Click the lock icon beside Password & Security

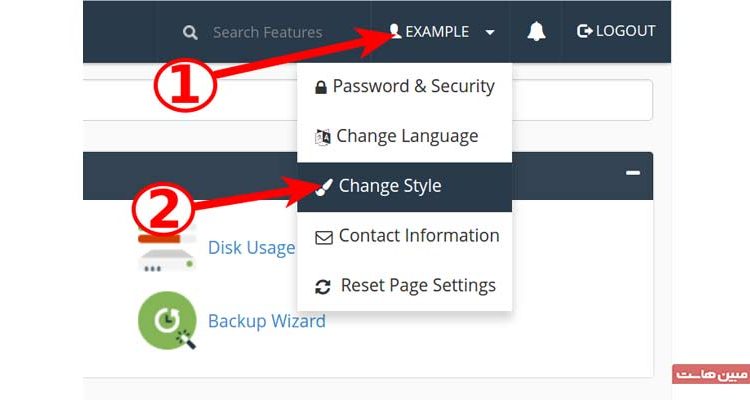[320, 87]
